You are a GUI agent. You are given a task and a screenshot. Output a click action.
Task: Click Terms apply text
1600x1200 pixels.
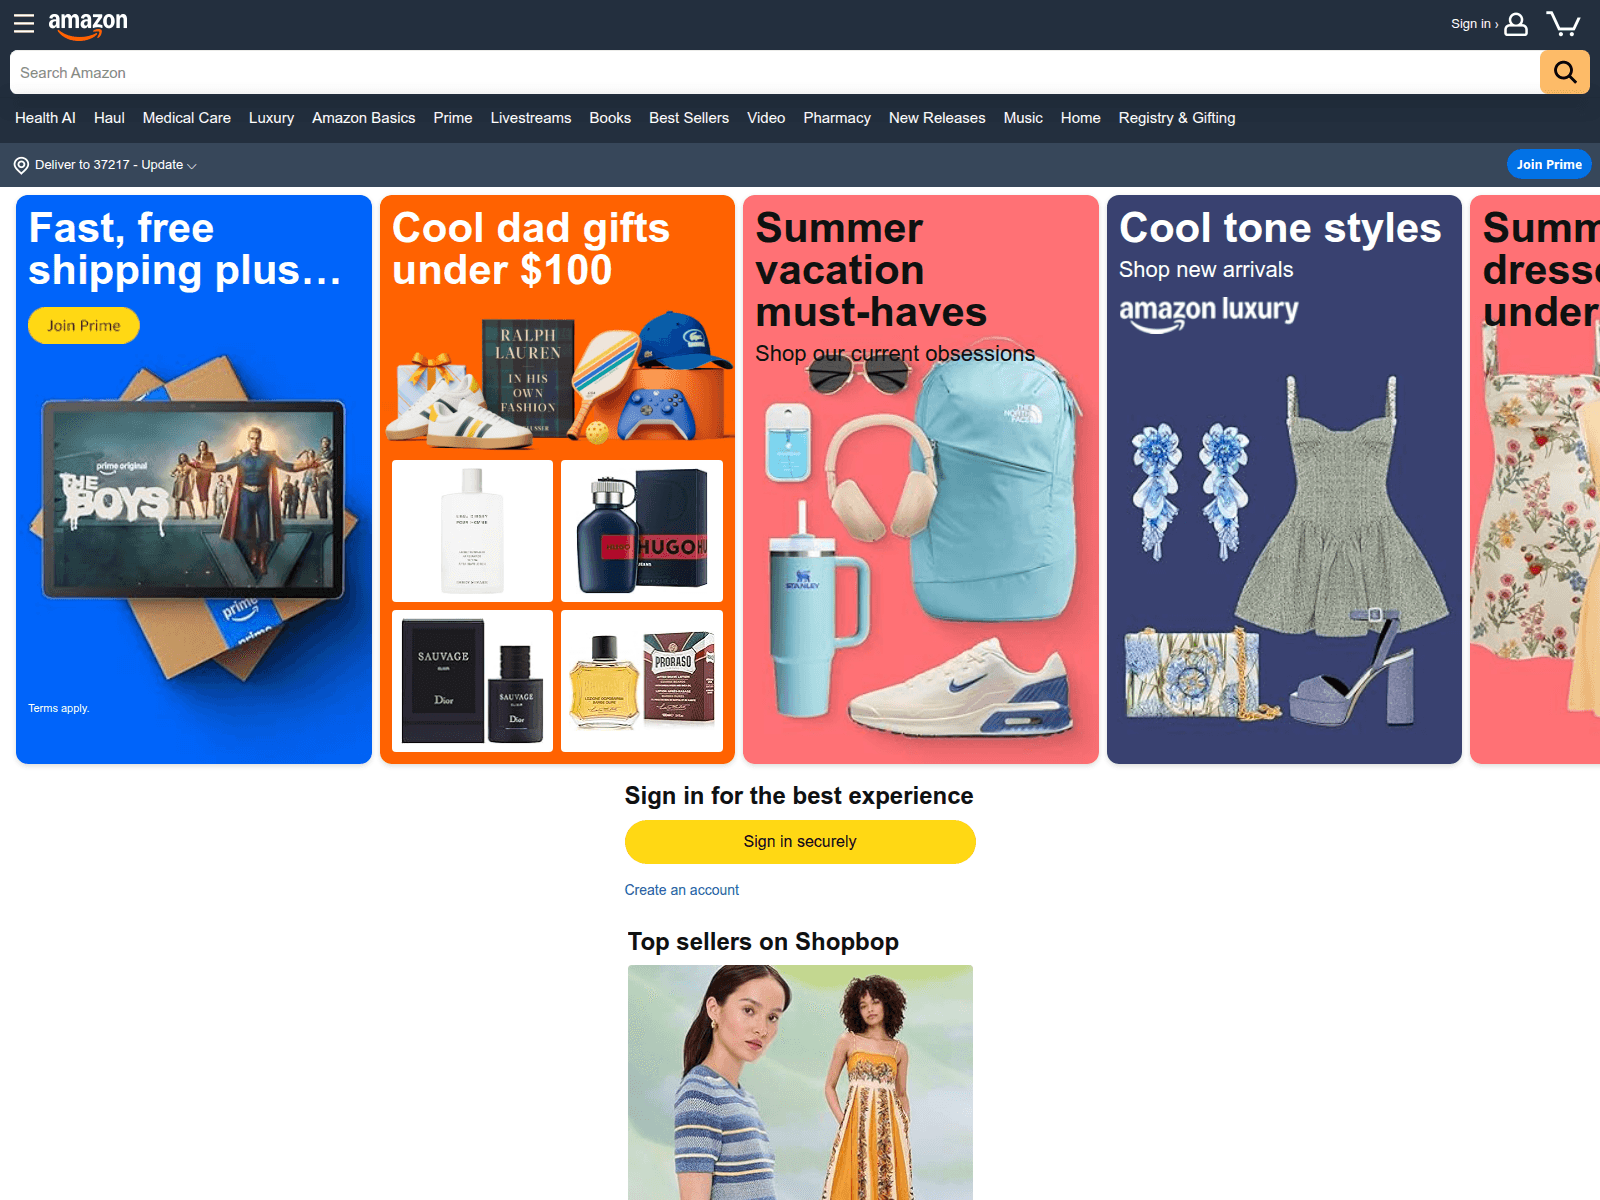point(59,708)
